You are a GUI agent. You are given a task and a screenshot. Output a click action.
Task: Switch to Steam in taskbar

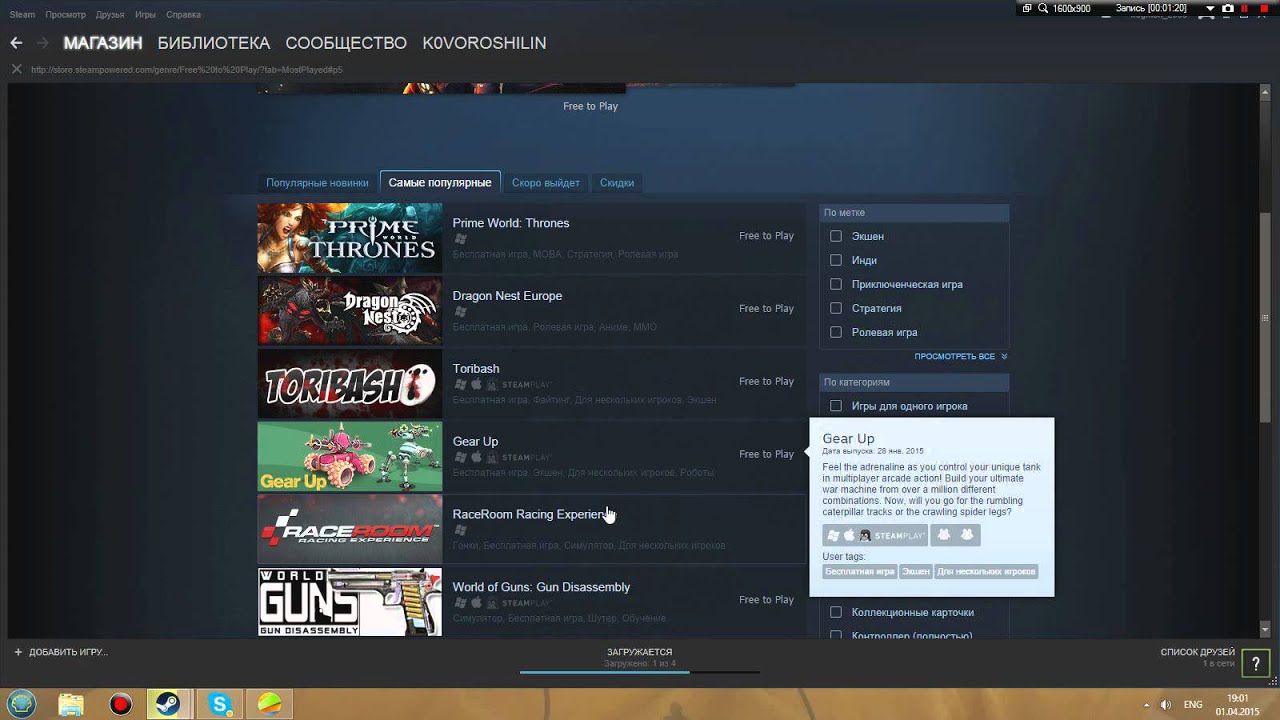click(167, 704)
